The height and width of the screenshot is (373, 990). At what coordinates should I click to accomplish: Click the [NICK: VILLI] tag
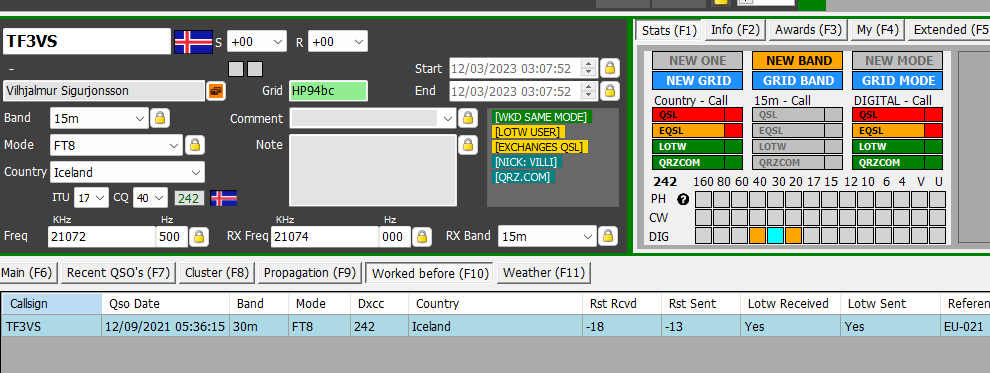pyautogui.click(x=527, y=162)
